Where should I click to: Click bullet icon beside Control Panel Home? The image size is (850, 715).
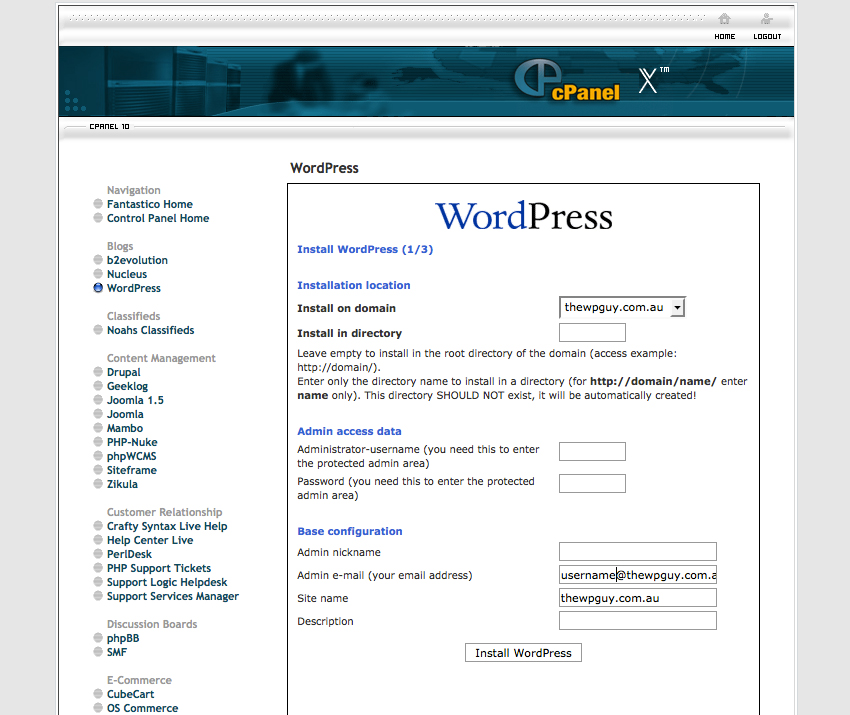pyautogui.click(x=98, y=218)
